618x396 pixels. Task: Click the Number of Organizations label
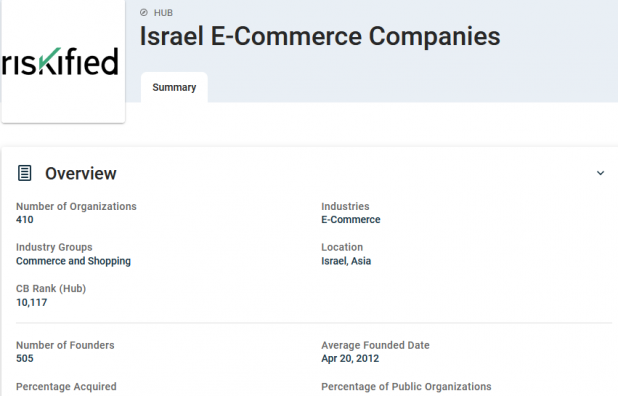click(x=76, y=206)
